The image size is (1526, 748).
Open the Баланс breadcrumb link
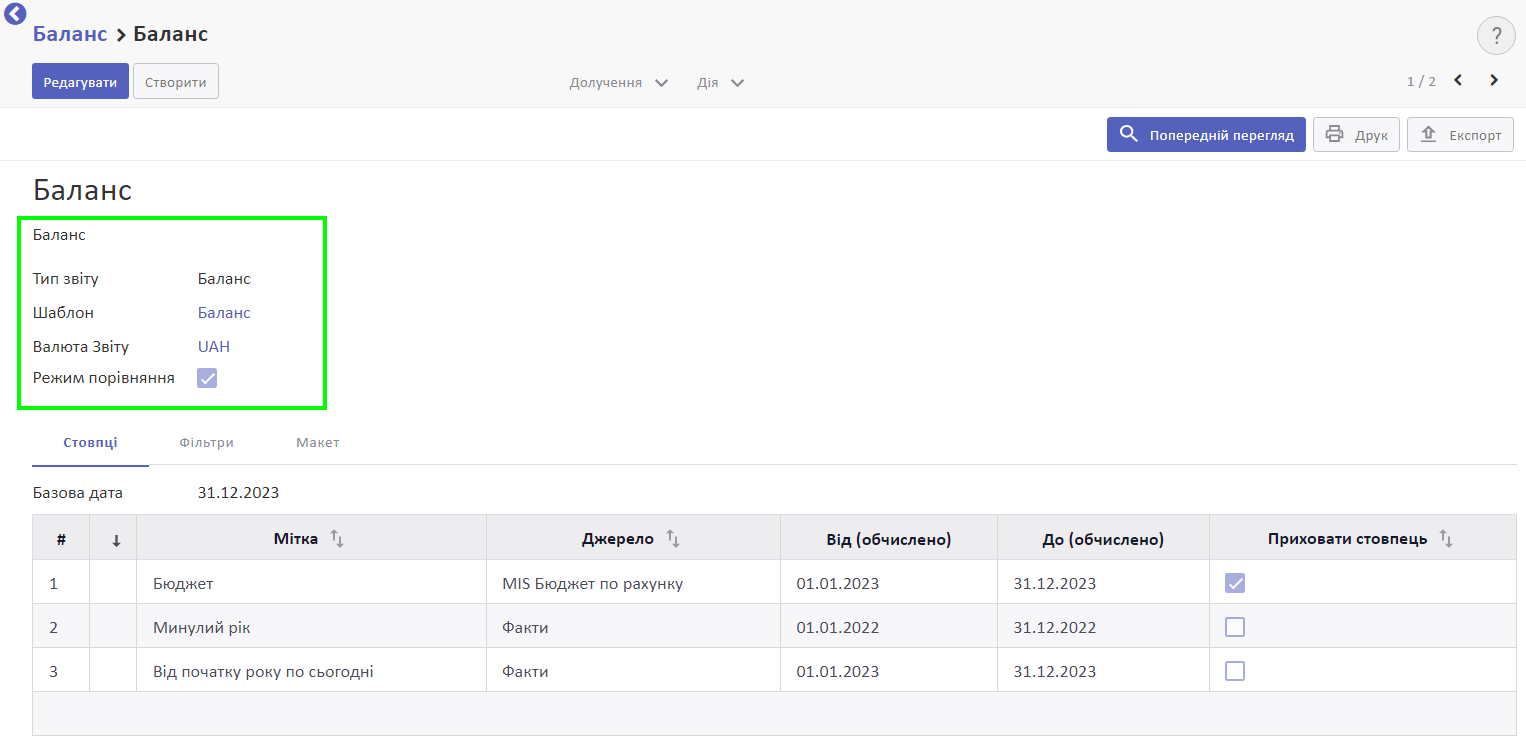(x=70, y=34)
